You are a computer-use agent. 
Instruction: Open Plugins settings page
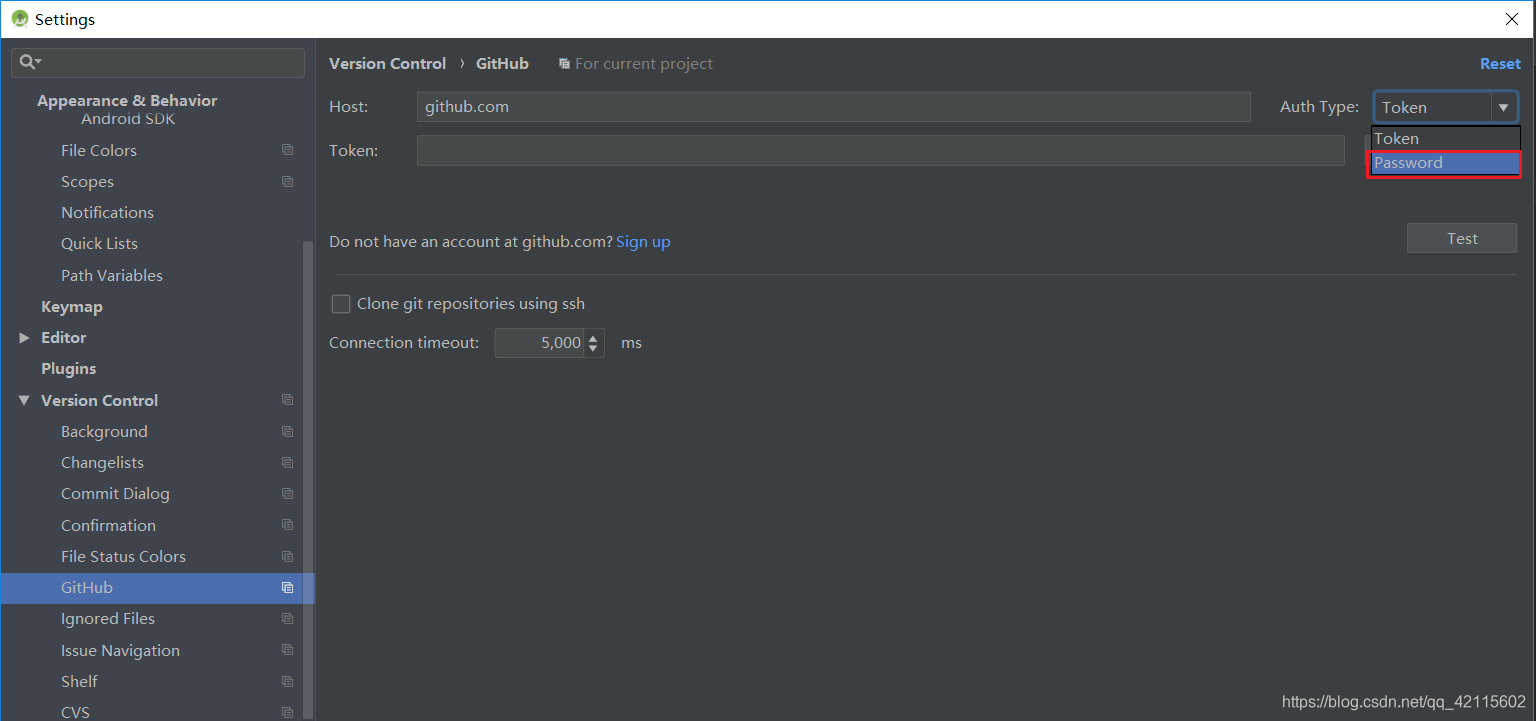69,369
